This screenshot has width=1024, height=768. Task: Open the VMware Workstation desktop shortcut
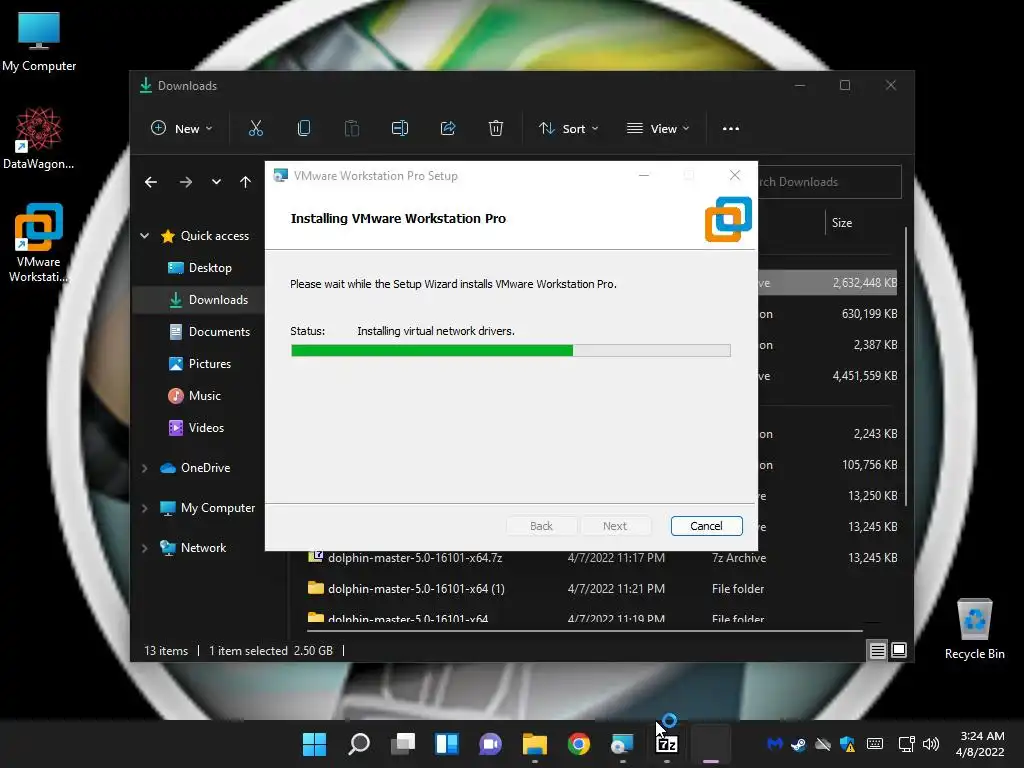click(39, 242)
